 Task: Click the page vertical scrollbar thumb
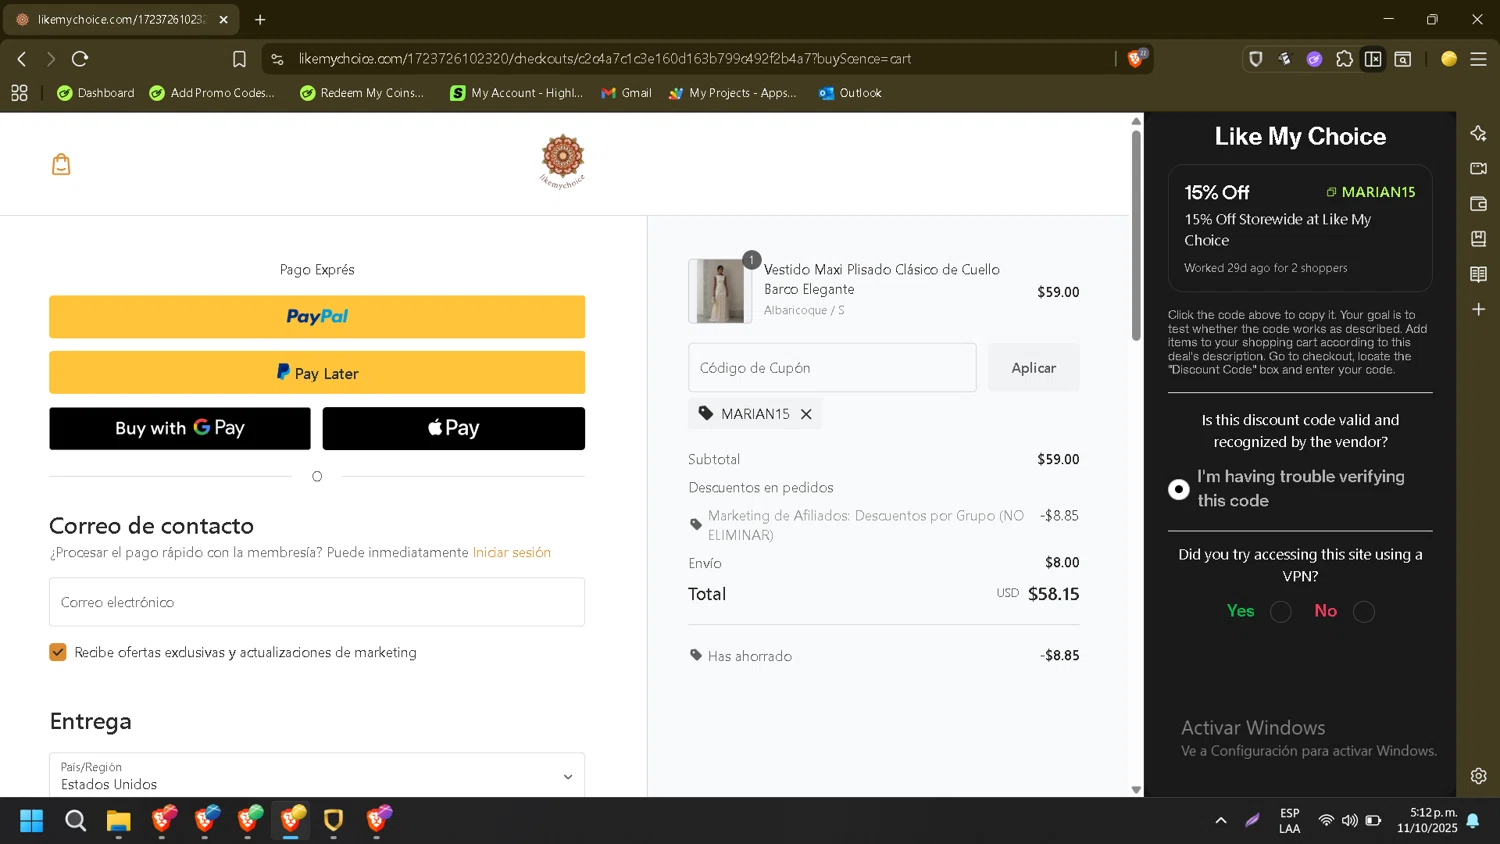coord(1136,235)
